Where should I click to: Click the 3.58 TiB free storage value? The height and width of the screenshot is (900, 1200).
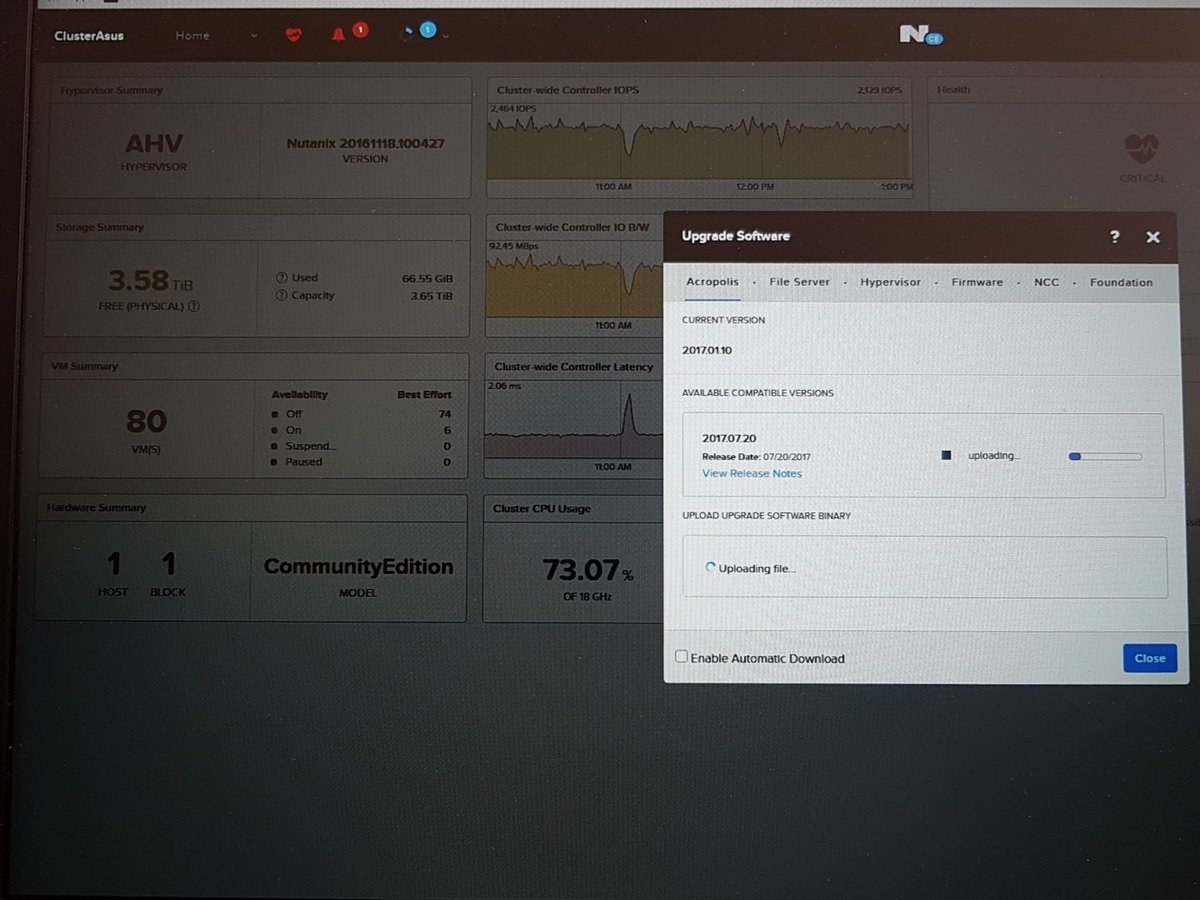coord(152,281)
